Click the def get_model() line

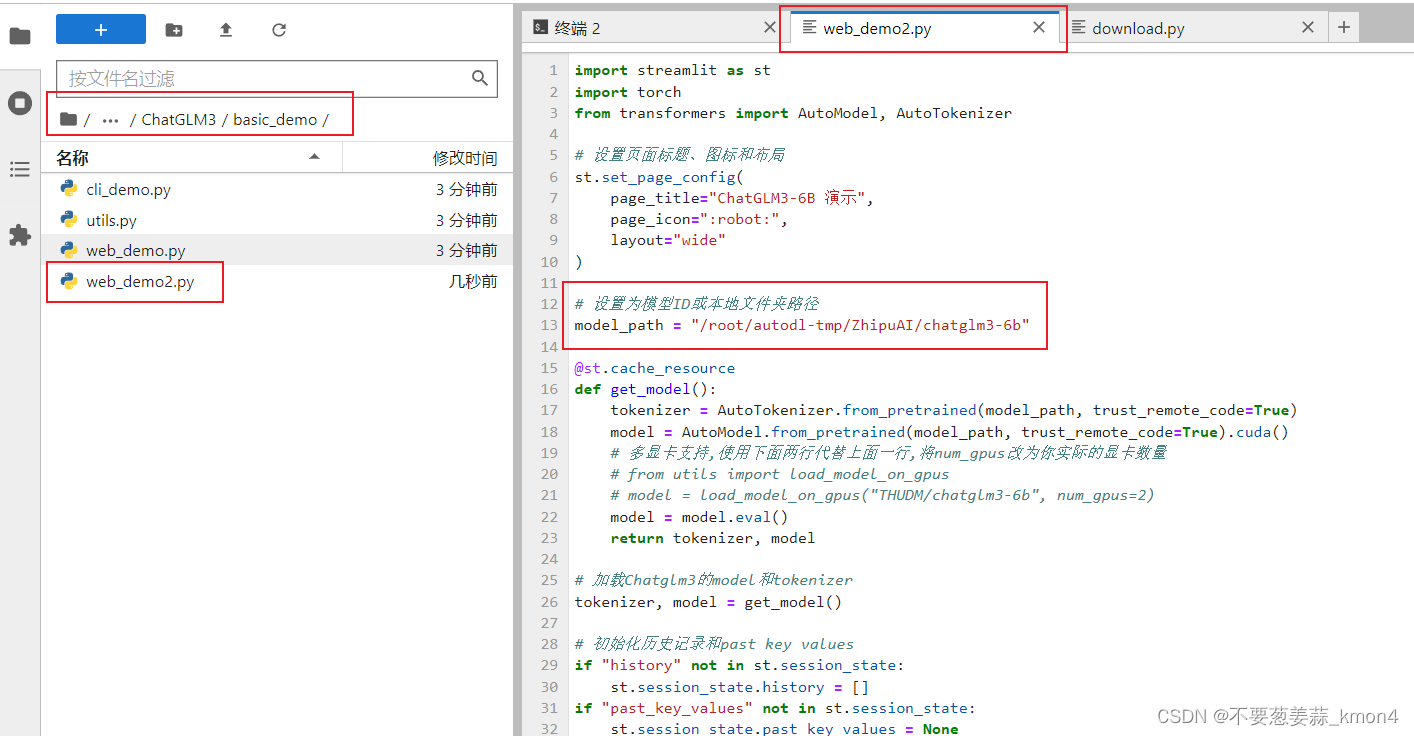(646, 389)
